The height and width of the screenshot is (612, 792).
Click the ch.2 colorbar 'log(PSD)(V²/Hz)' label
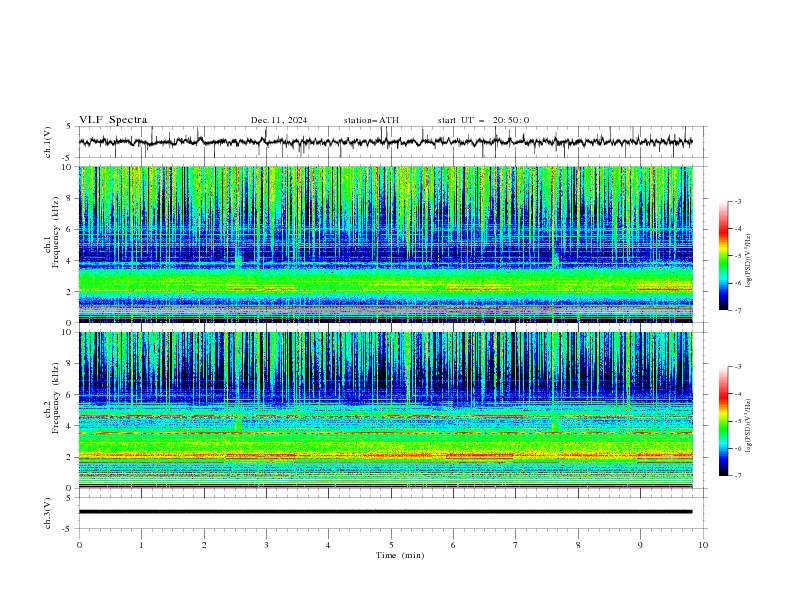749,426
